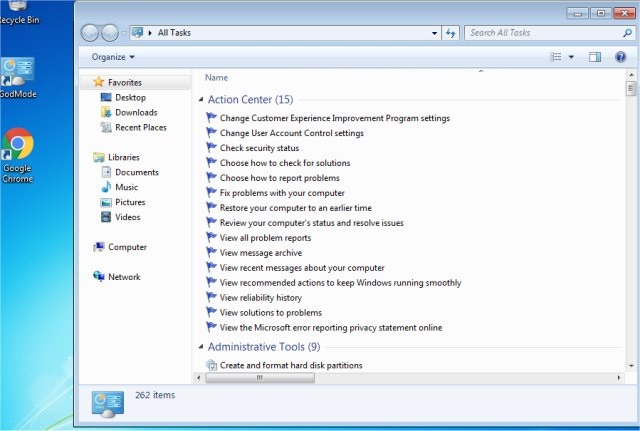Screen dimensions: 640x431
Task: Click the Back navigation arrow button
Action: (90, 33)
